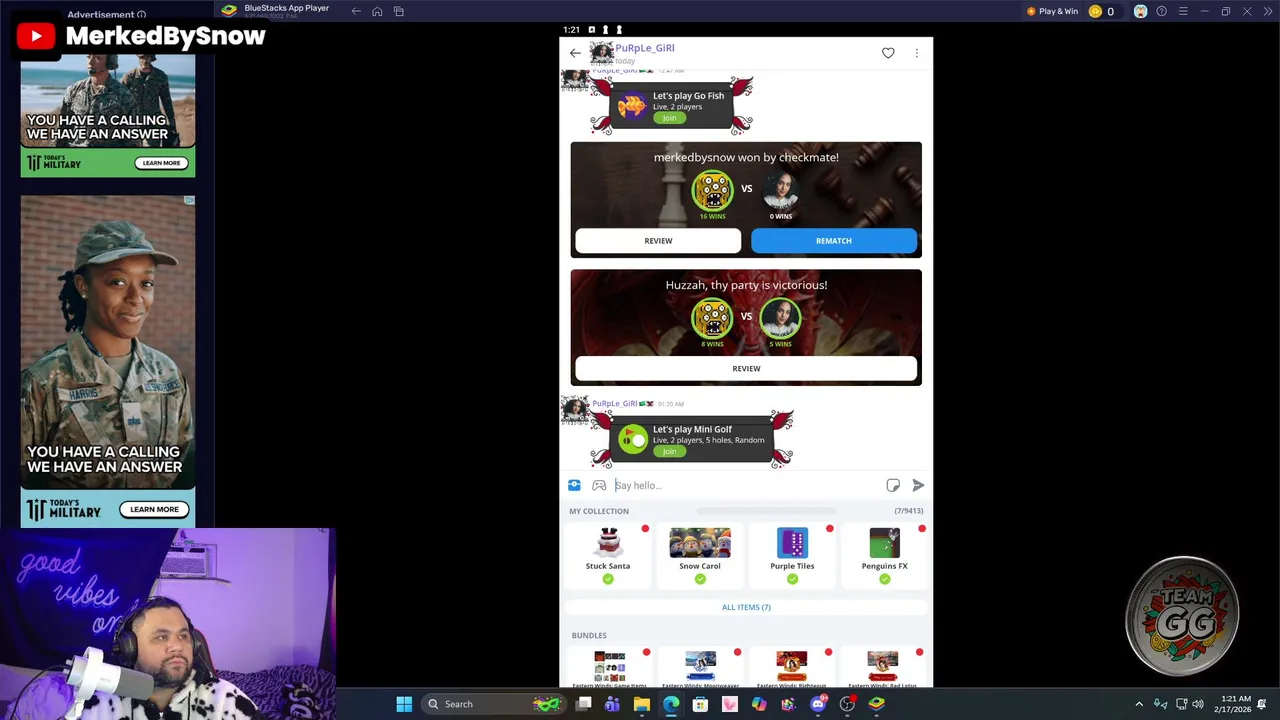Viewport: 1280px width, 720px height.
Task: Open File Explorer from the taskbar
Action: click(x=642, y=704)
